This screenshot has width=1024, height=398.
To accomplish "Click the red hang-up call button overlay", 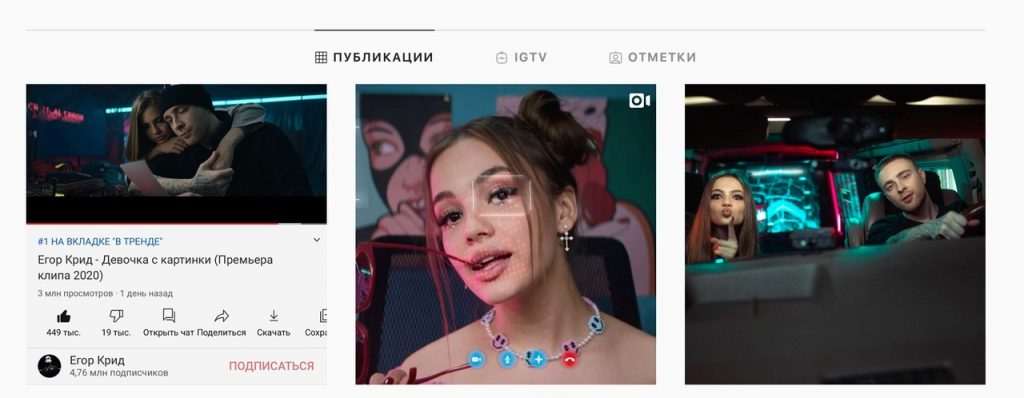I will click(570, 359).
